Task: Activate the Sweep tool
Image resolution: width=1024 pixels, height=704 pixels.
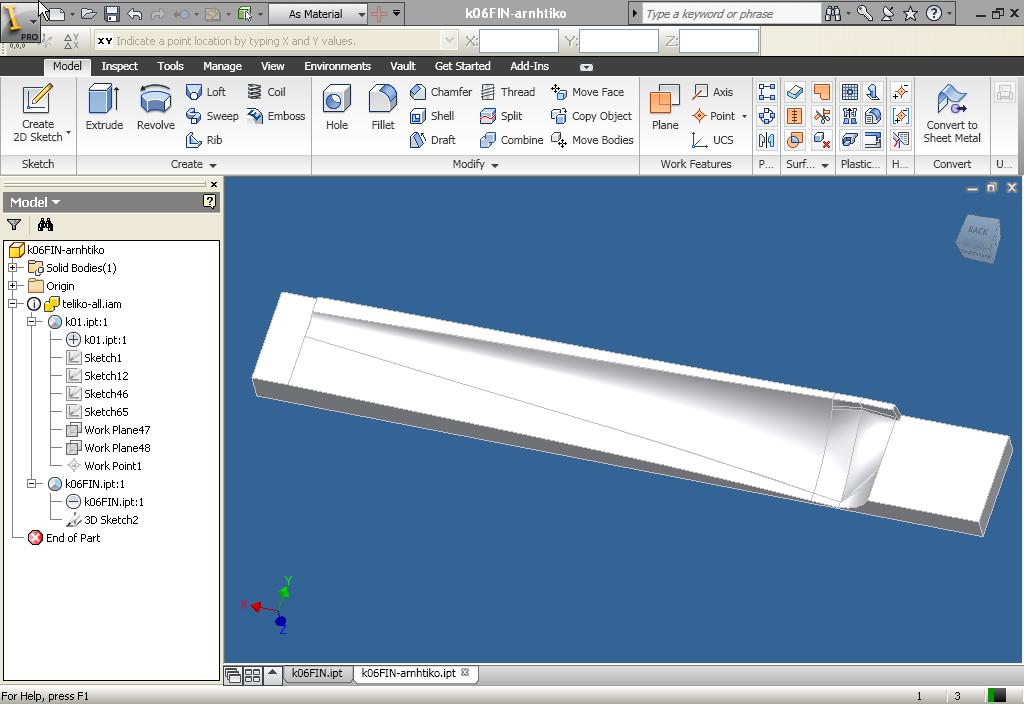Action: (212, 116)
